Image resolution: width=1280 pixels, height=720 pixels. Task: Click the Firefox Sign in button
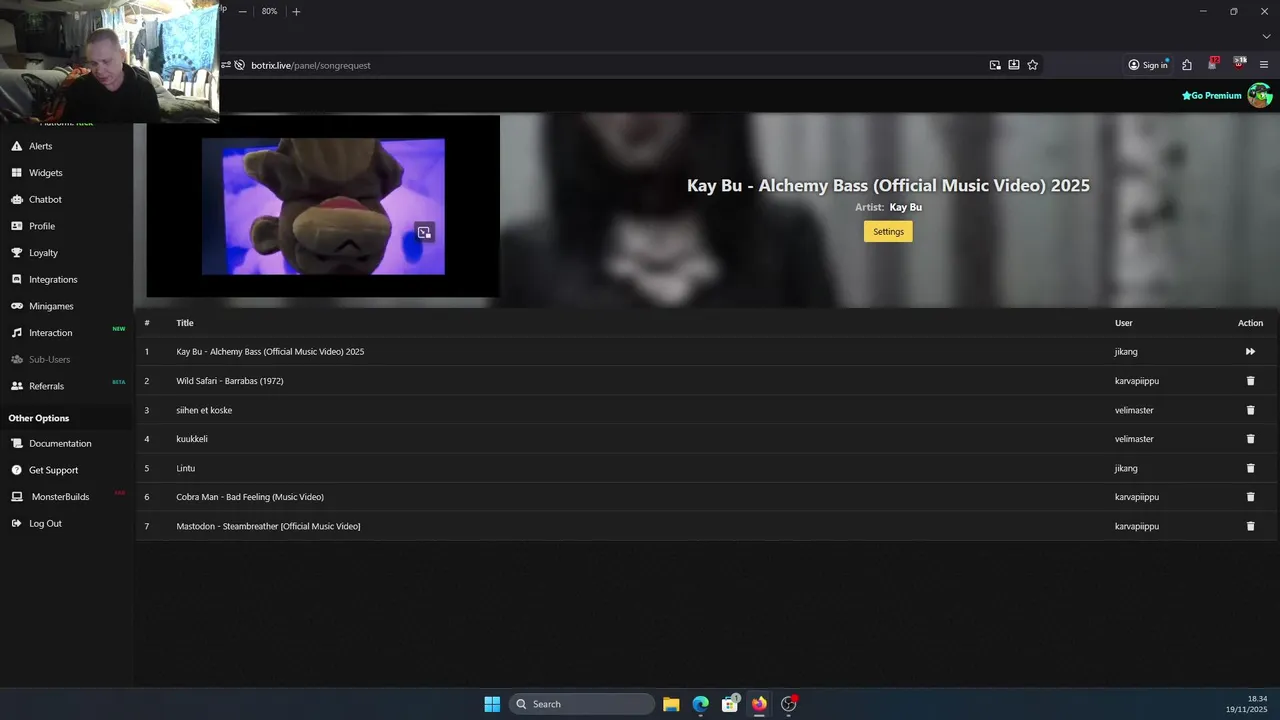1148,65
